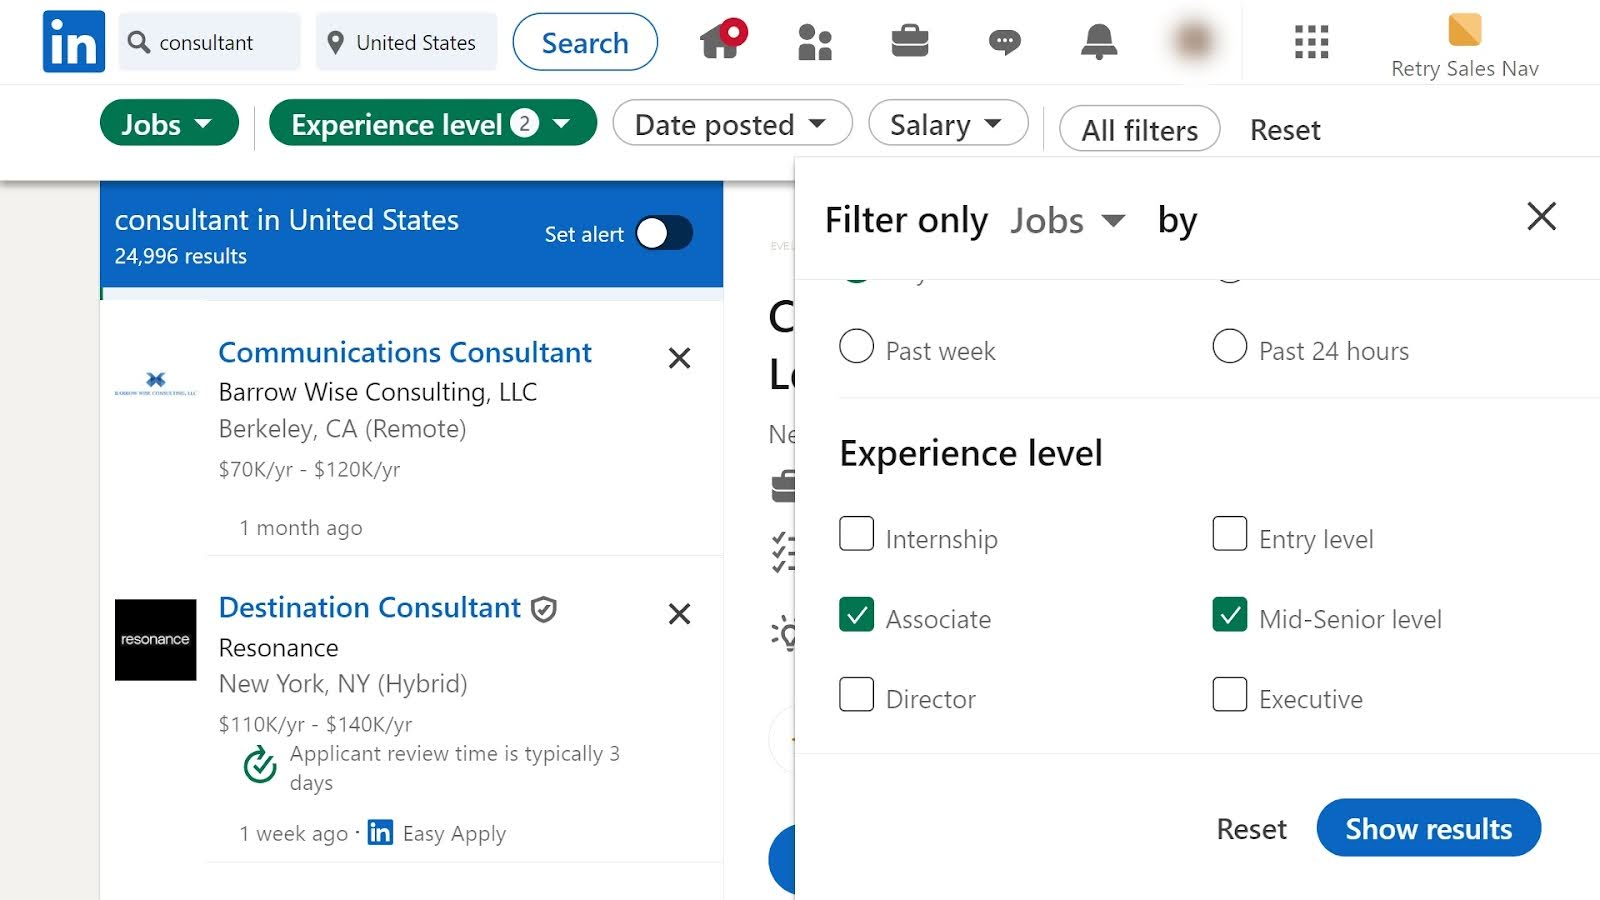This screenshot has height=900, width=1600.
Task: Click the LinkedIn logo
Action: tap(73, 42)
